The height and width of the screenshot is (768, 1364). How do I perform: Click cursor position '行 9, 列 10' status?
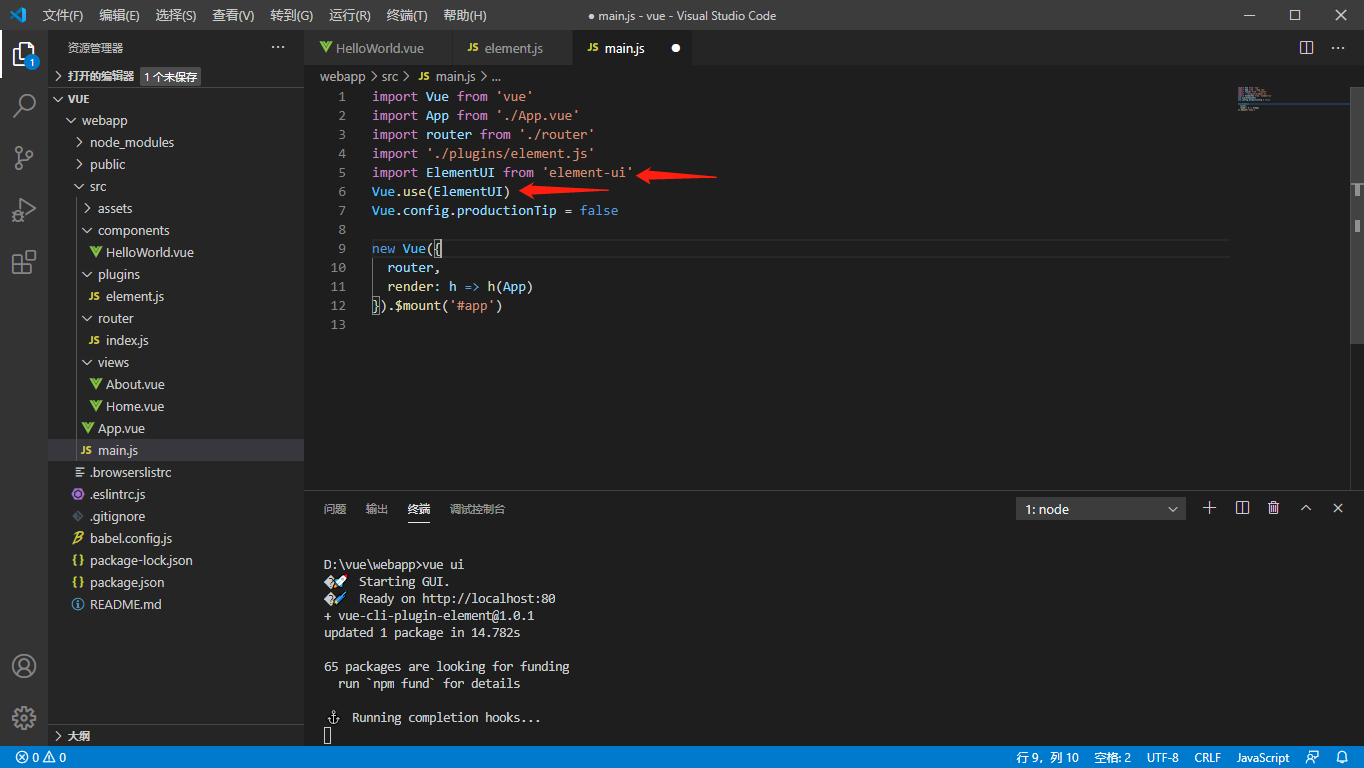[x=1047, y=757]
